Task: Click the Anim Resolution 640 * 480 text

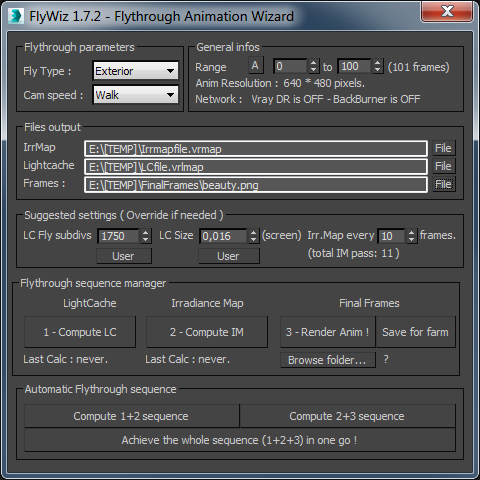Action: coord(280,83)
